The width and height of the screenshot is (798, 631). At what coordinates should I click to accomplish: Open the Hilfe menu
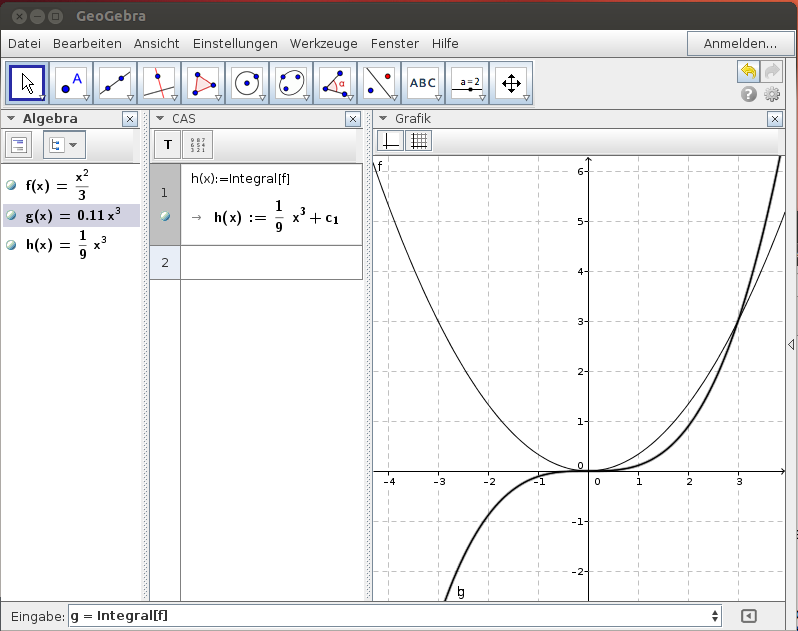click(x=445, y=44)
